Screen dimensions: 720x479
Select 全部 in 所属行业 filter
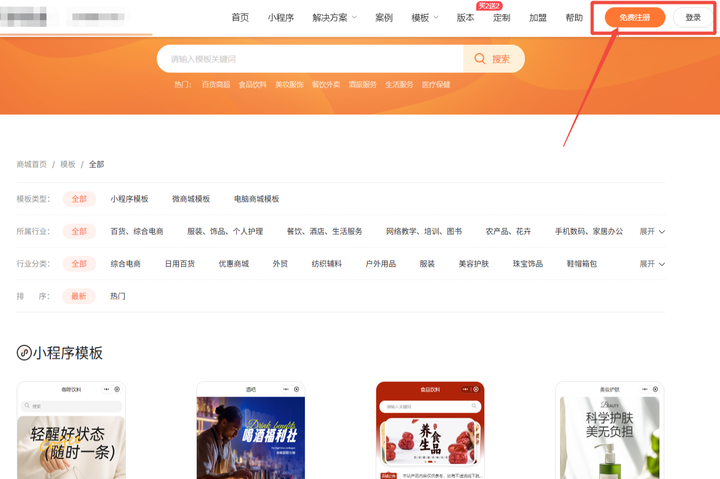tap(79, 231)
